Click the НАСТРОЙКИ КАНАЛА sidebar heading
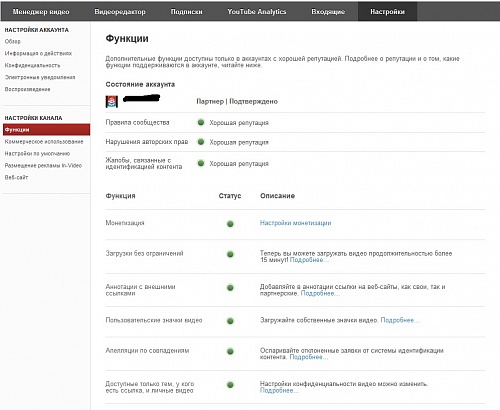500x410 pixels. pyautogui.click(x=33, y=118)
